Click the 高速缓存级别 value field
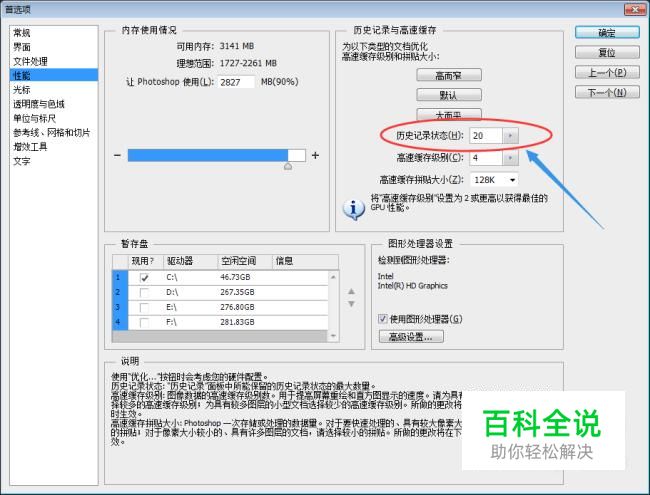 (x=486, y=158)
